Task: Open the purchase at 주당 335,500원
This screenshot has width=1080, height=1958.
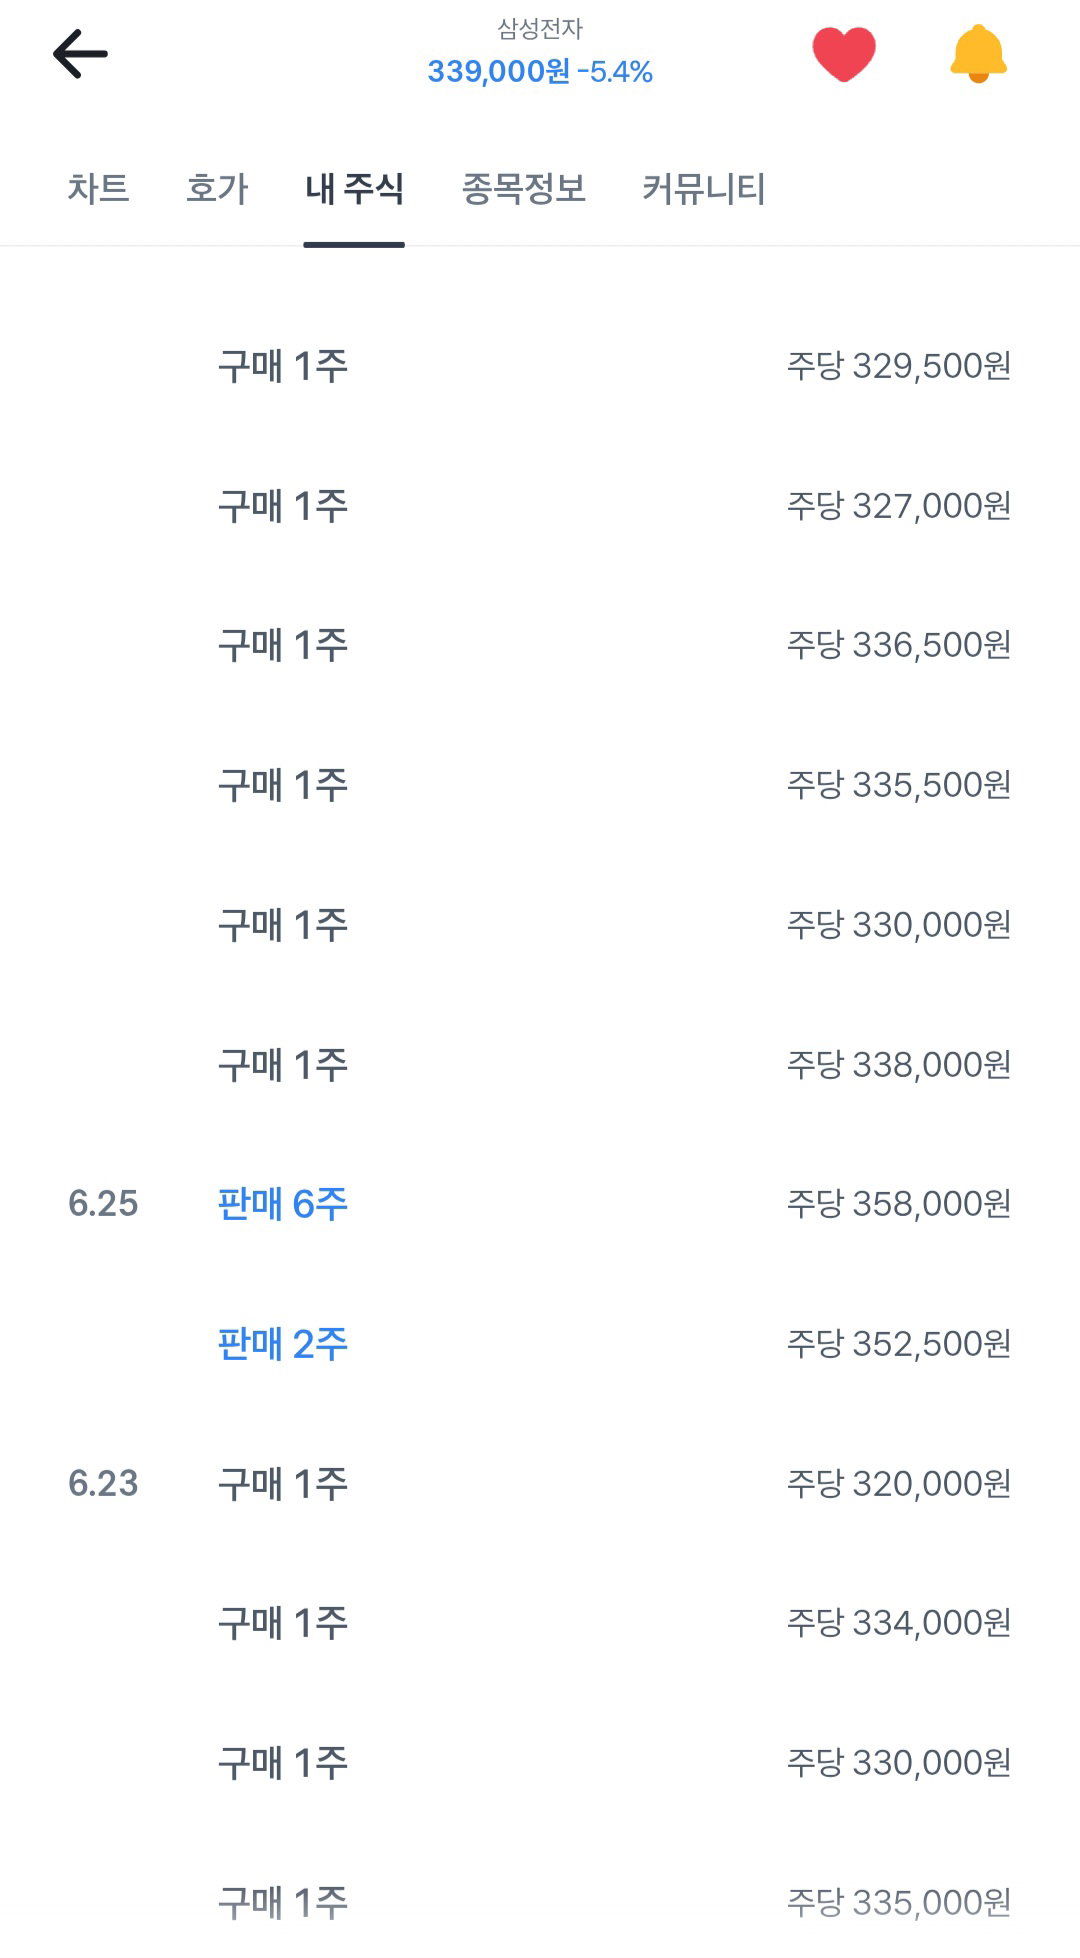Action: click(540, 785)
